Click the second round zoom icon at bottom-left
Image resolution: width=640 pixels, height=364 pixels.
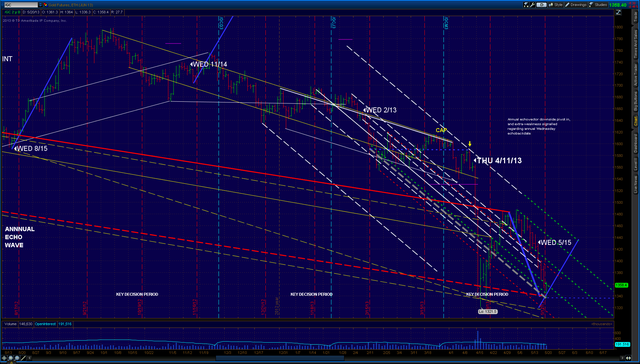[17, 358]
